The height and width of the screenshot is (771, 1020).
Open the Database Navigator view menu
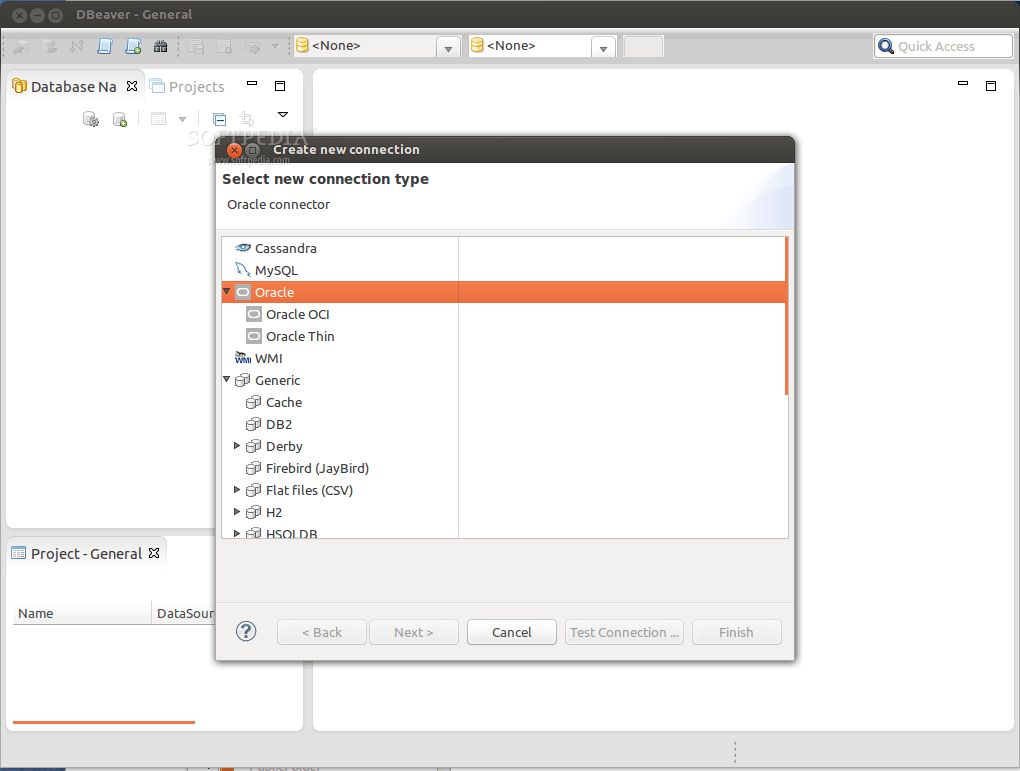pyautogui.click(x=283, y=113)
